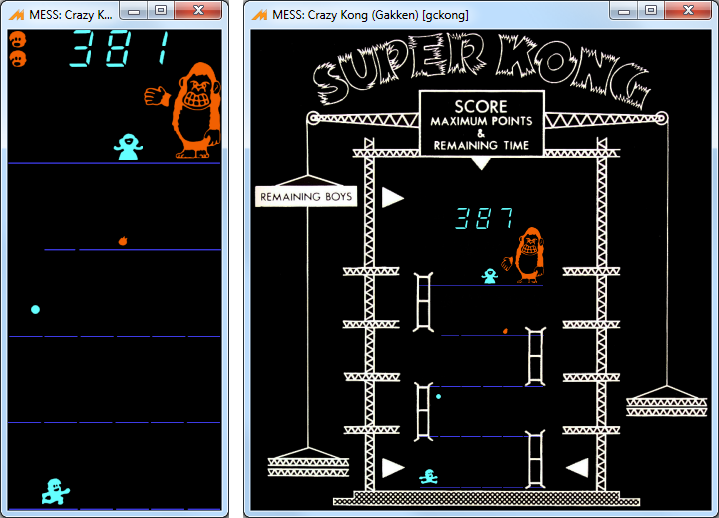Click white arrow beside REMAINING BOYS sign
719x518 pixels.
(x=393, y=198)
